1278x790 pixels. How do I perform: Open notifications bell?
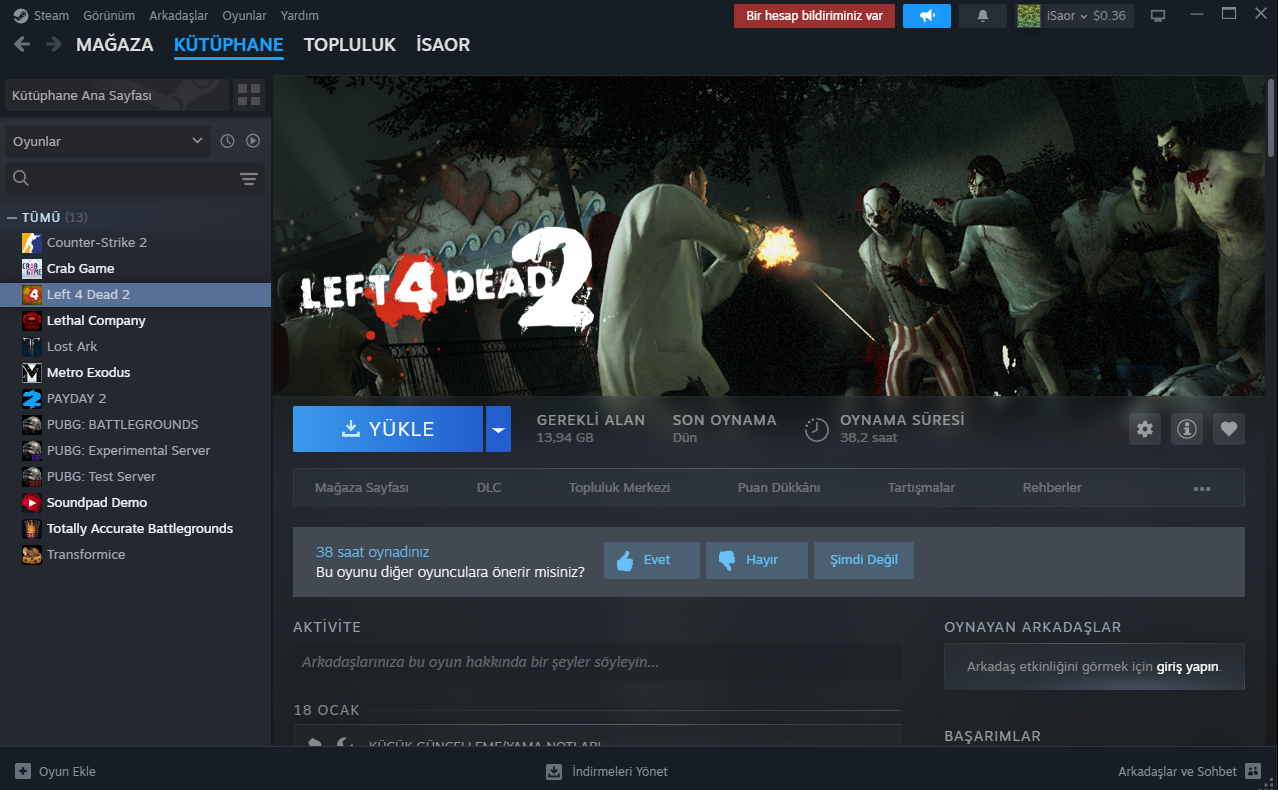pyautogui.click(x=983, y=16)
